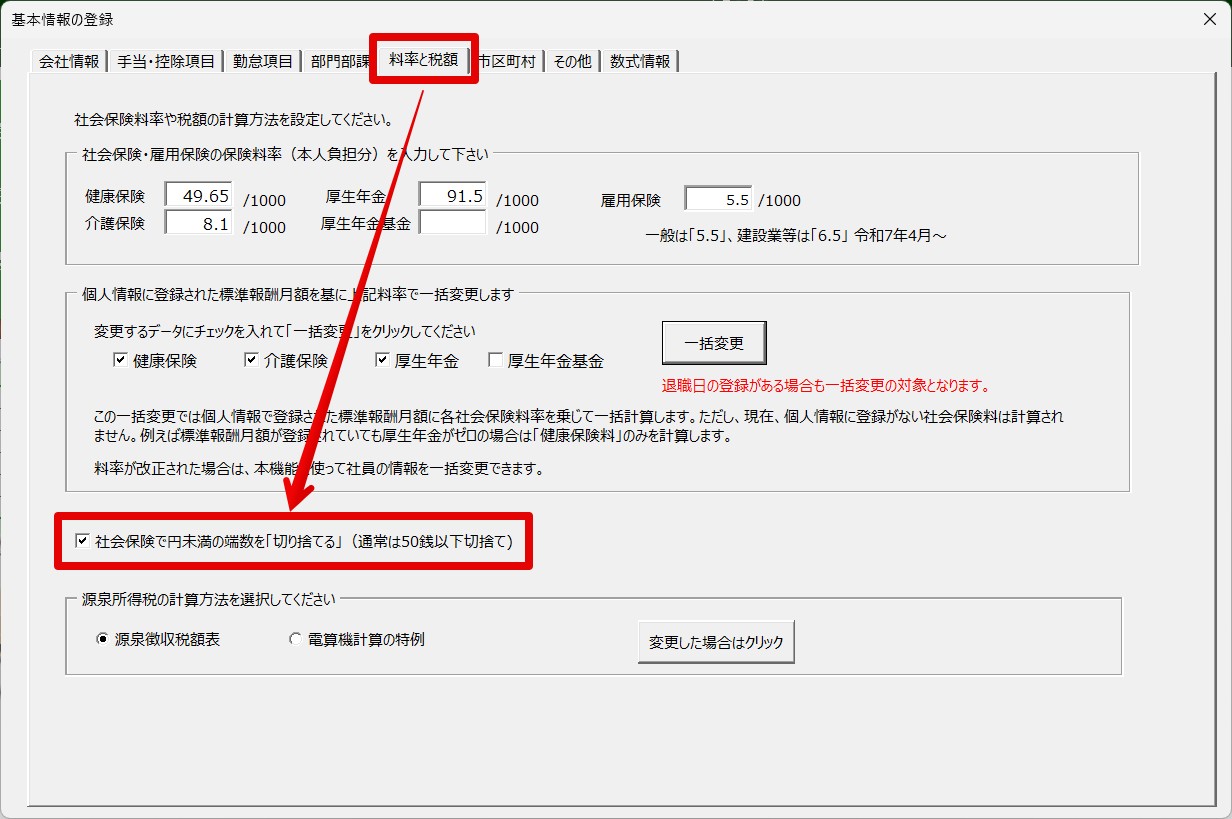Uncheck the 厚生年金 bulk change checkbox
Screen dimensions: 1232x819
click(x=382, y=361)
